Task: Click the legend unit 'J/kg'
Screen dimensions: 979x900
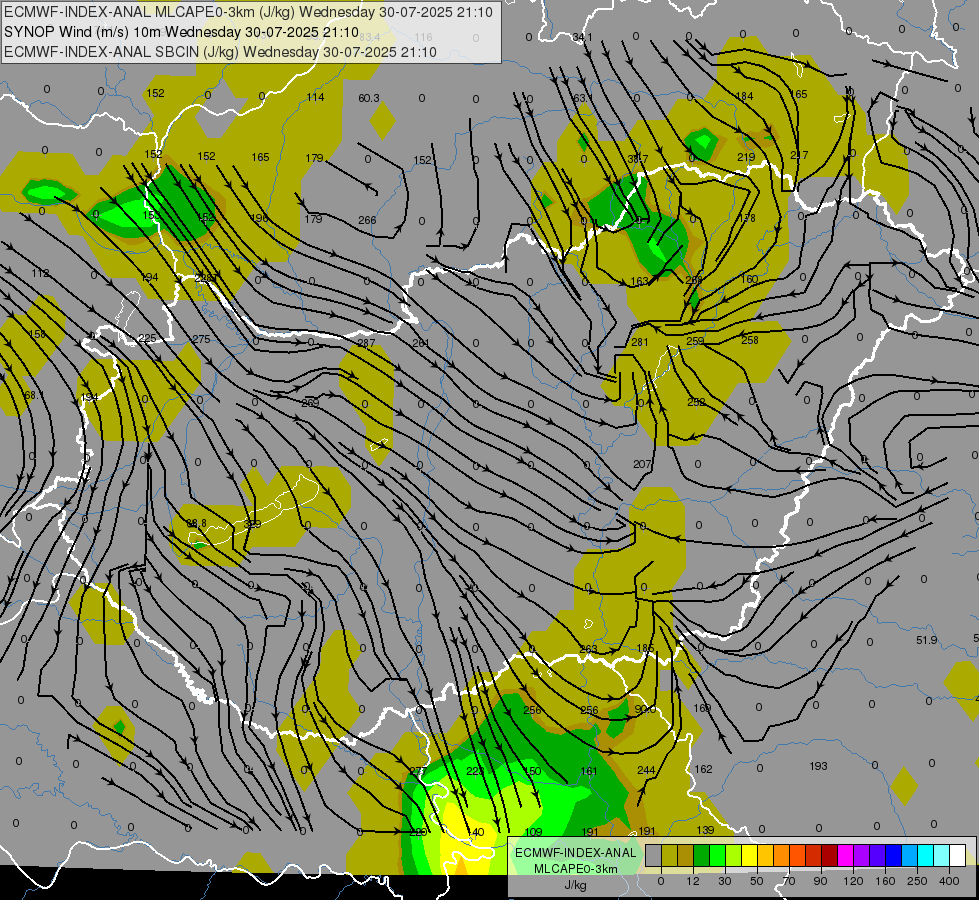Action: (x=575, y=885)
